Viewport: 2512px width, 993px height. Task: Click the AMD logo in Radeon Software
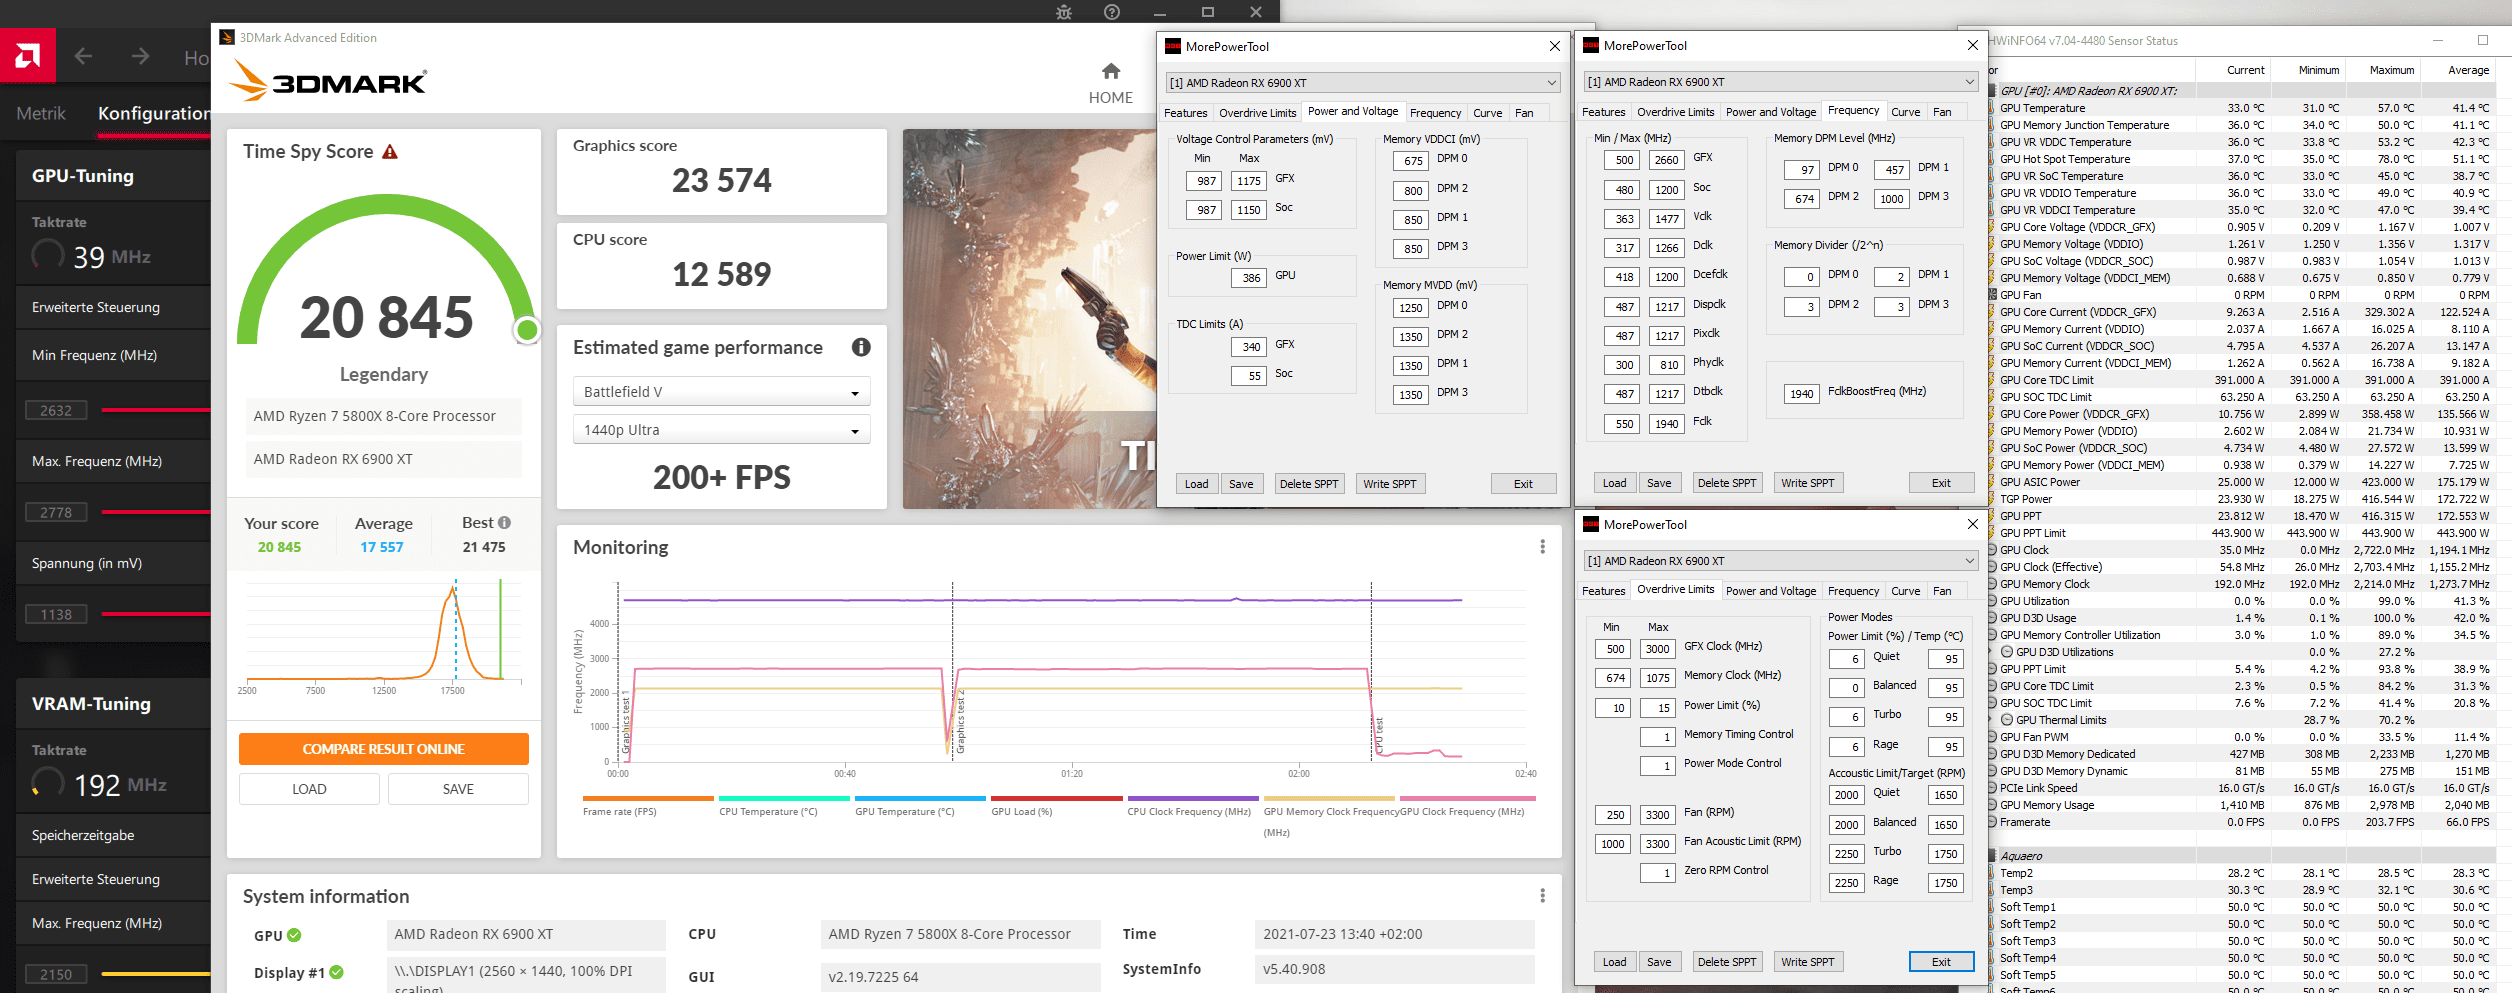(x=27, y=55)
